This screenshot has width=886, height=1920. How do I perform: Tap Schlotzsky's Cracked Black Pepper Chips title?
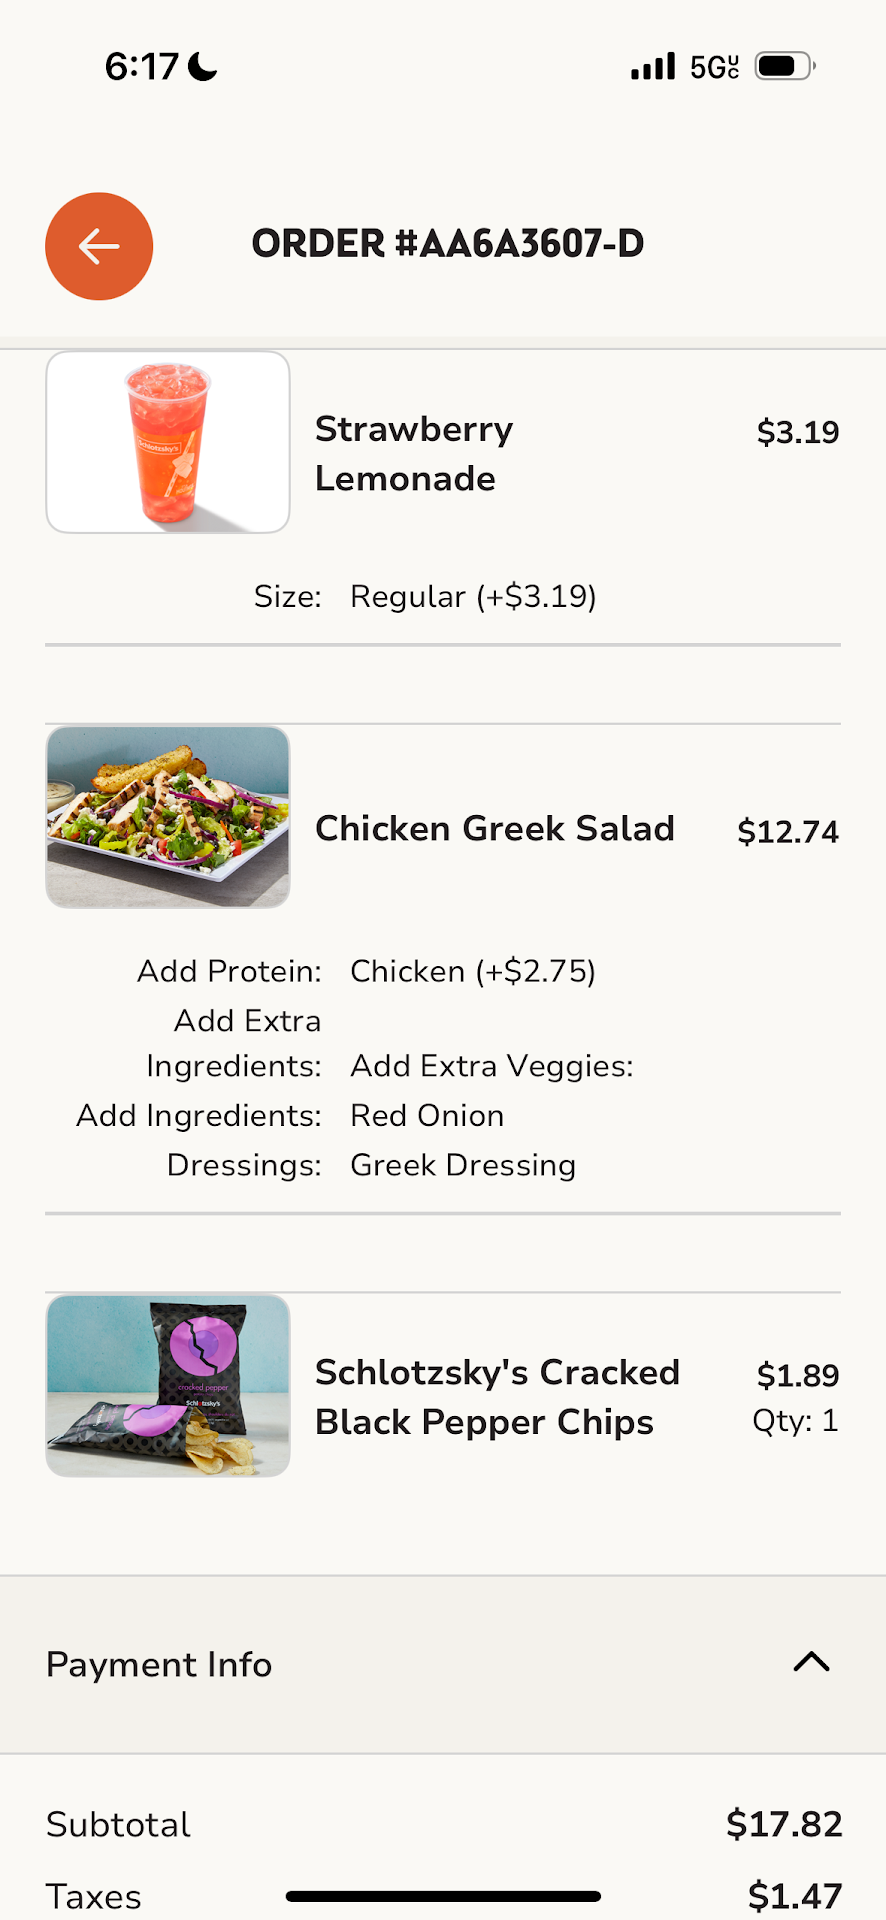(x=497, y=1397)
